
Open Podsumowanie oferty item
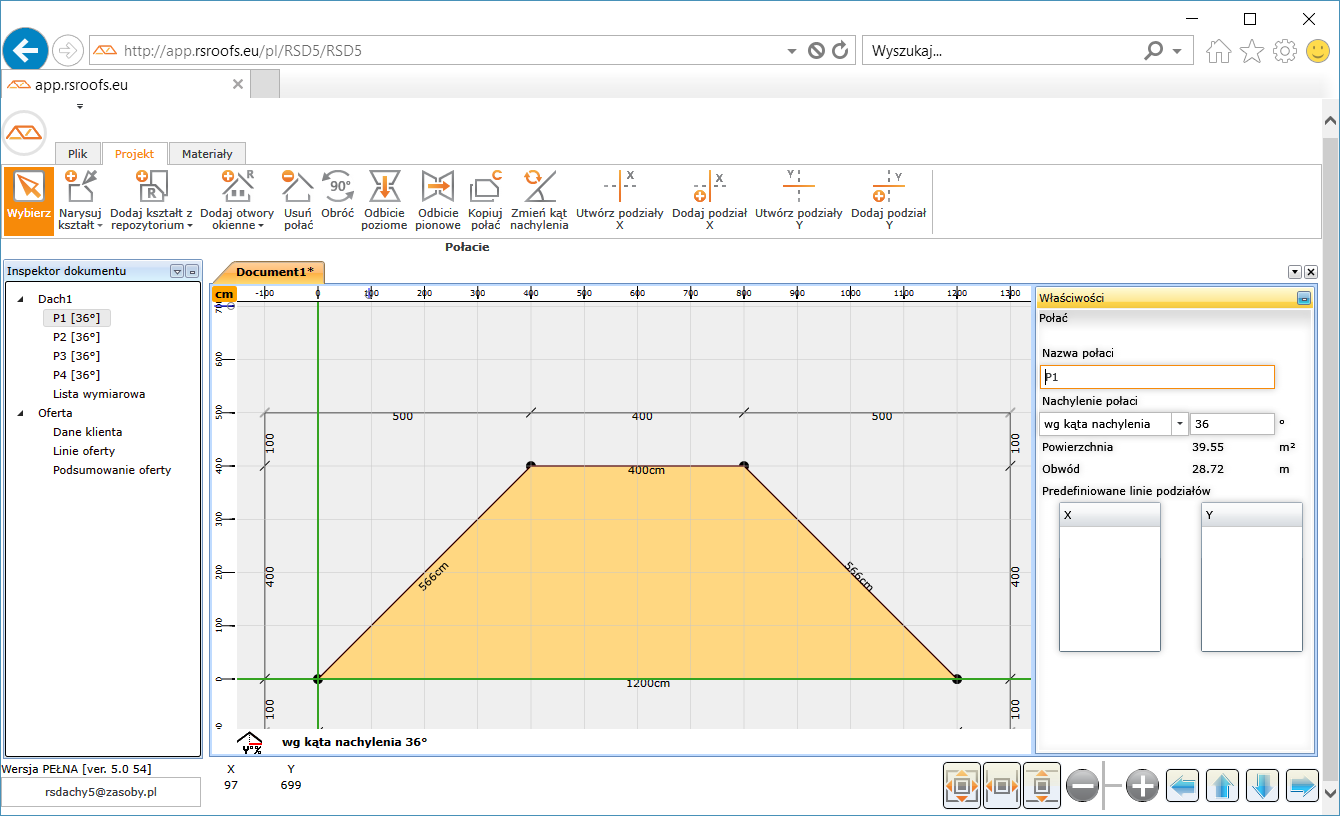coord(112,470)
